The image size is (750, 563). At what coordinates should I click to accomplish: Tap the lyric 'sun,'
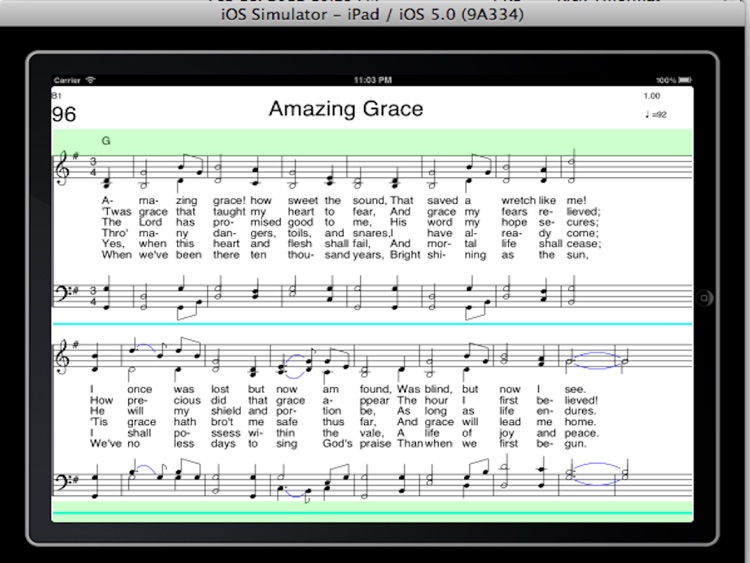point(577,255)
